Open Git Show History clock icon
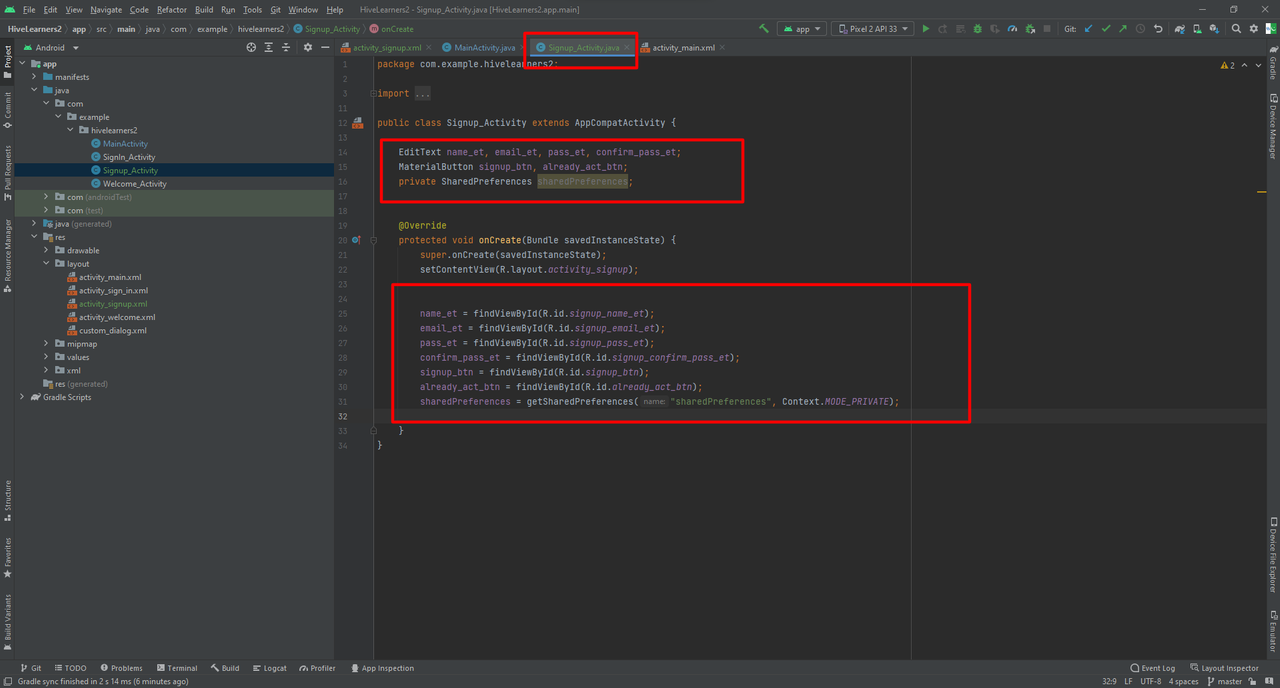Image resolution: width=1280 pixels, height=688 pixels. tap(1141, 29)
